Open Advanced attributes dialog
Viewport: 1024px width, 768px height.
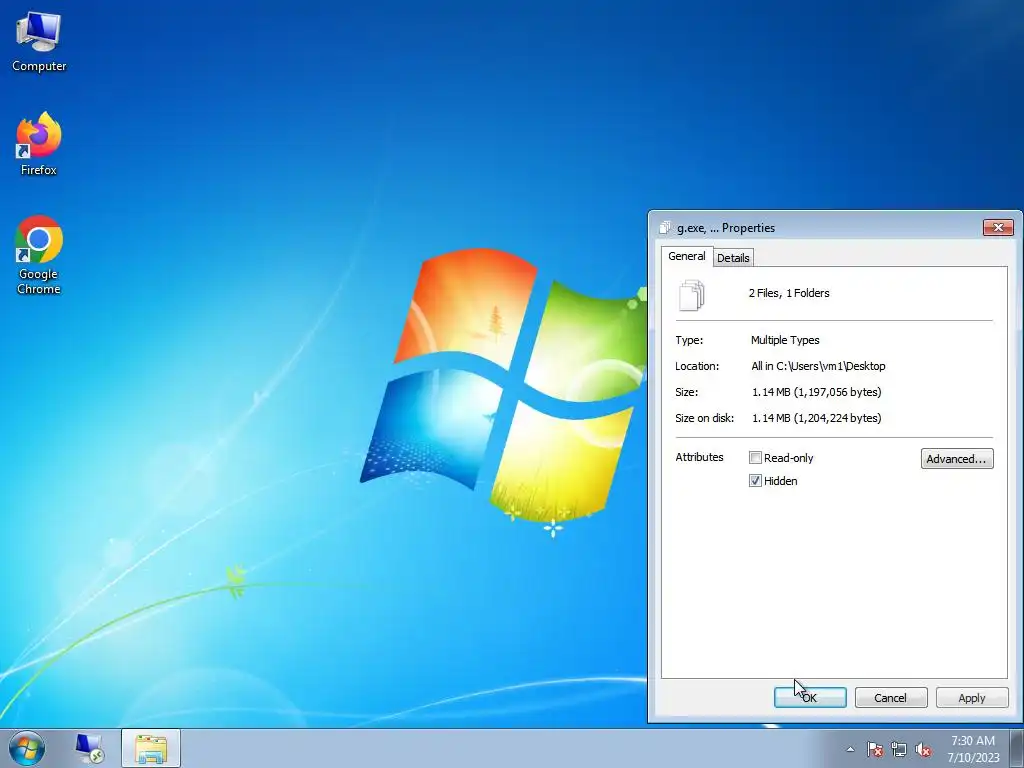[x=957, y=458]
